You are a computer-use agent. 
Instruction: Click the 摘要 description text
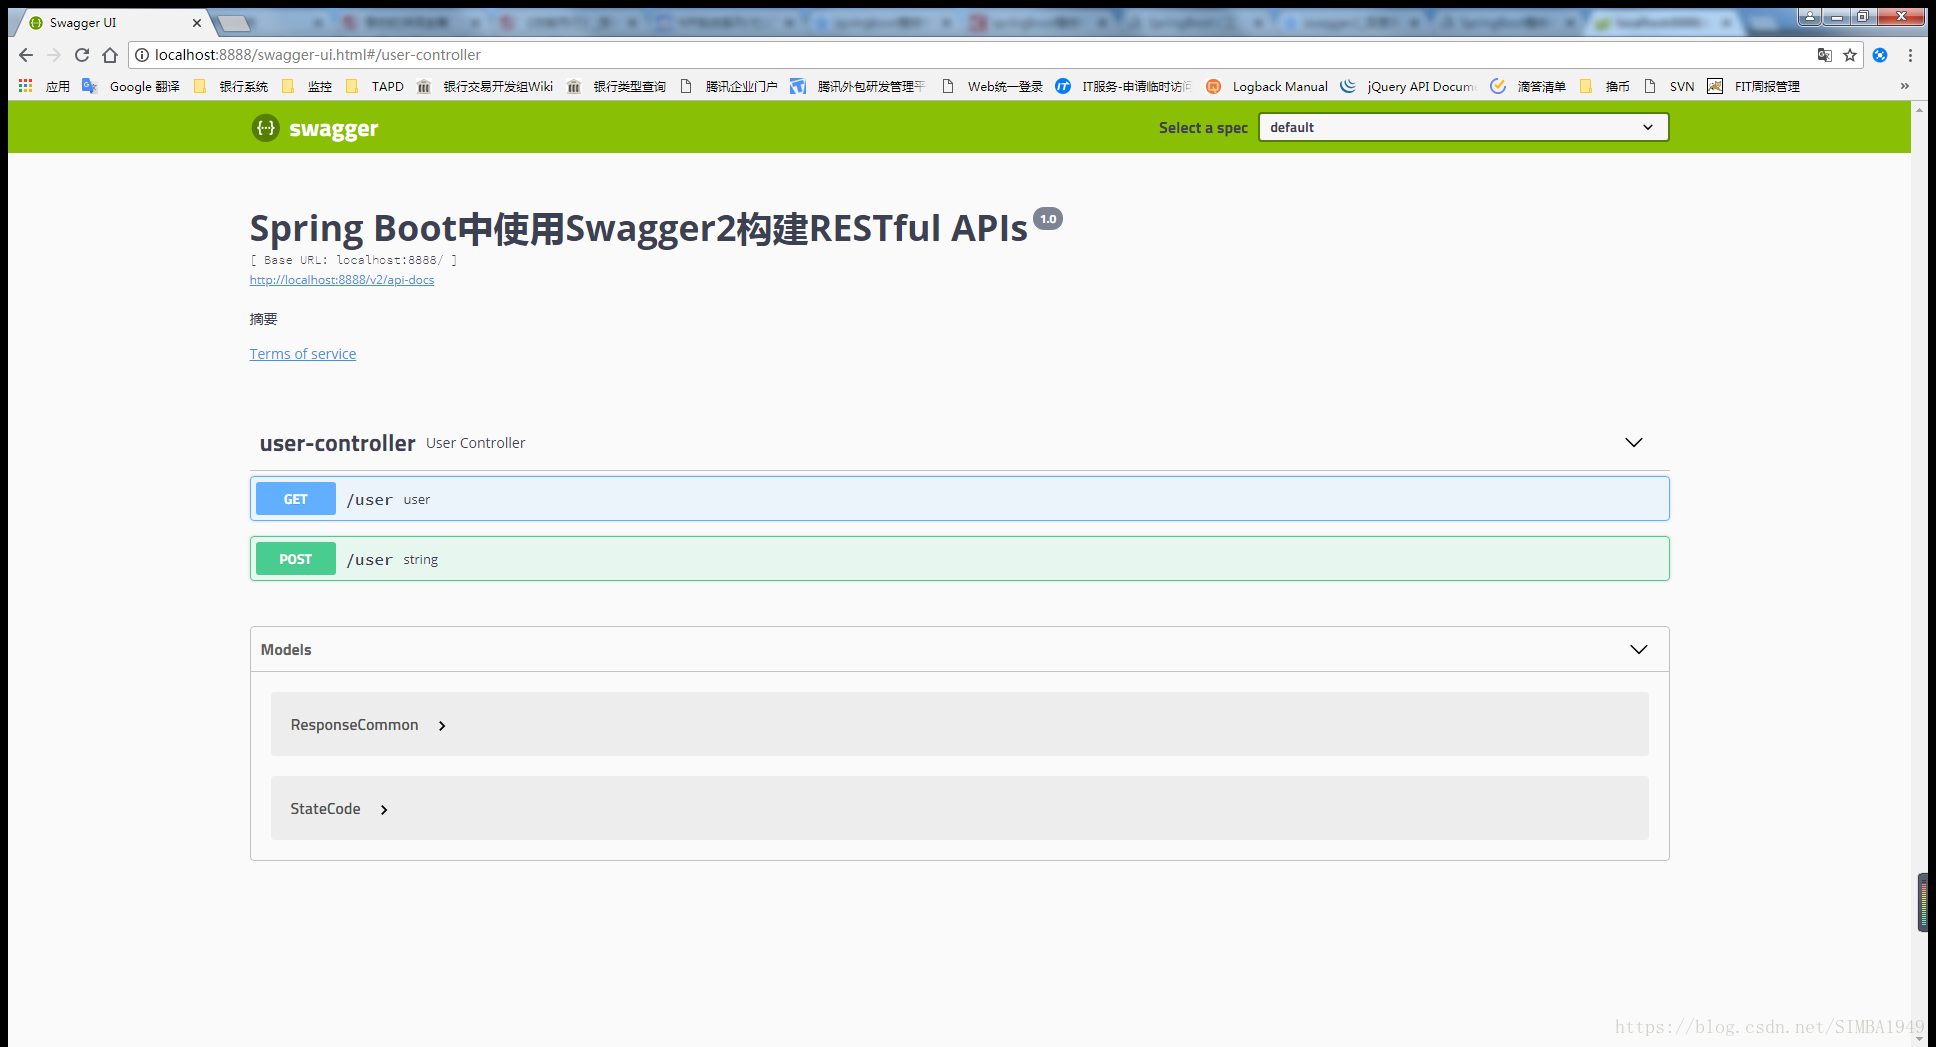coord(264,319)
